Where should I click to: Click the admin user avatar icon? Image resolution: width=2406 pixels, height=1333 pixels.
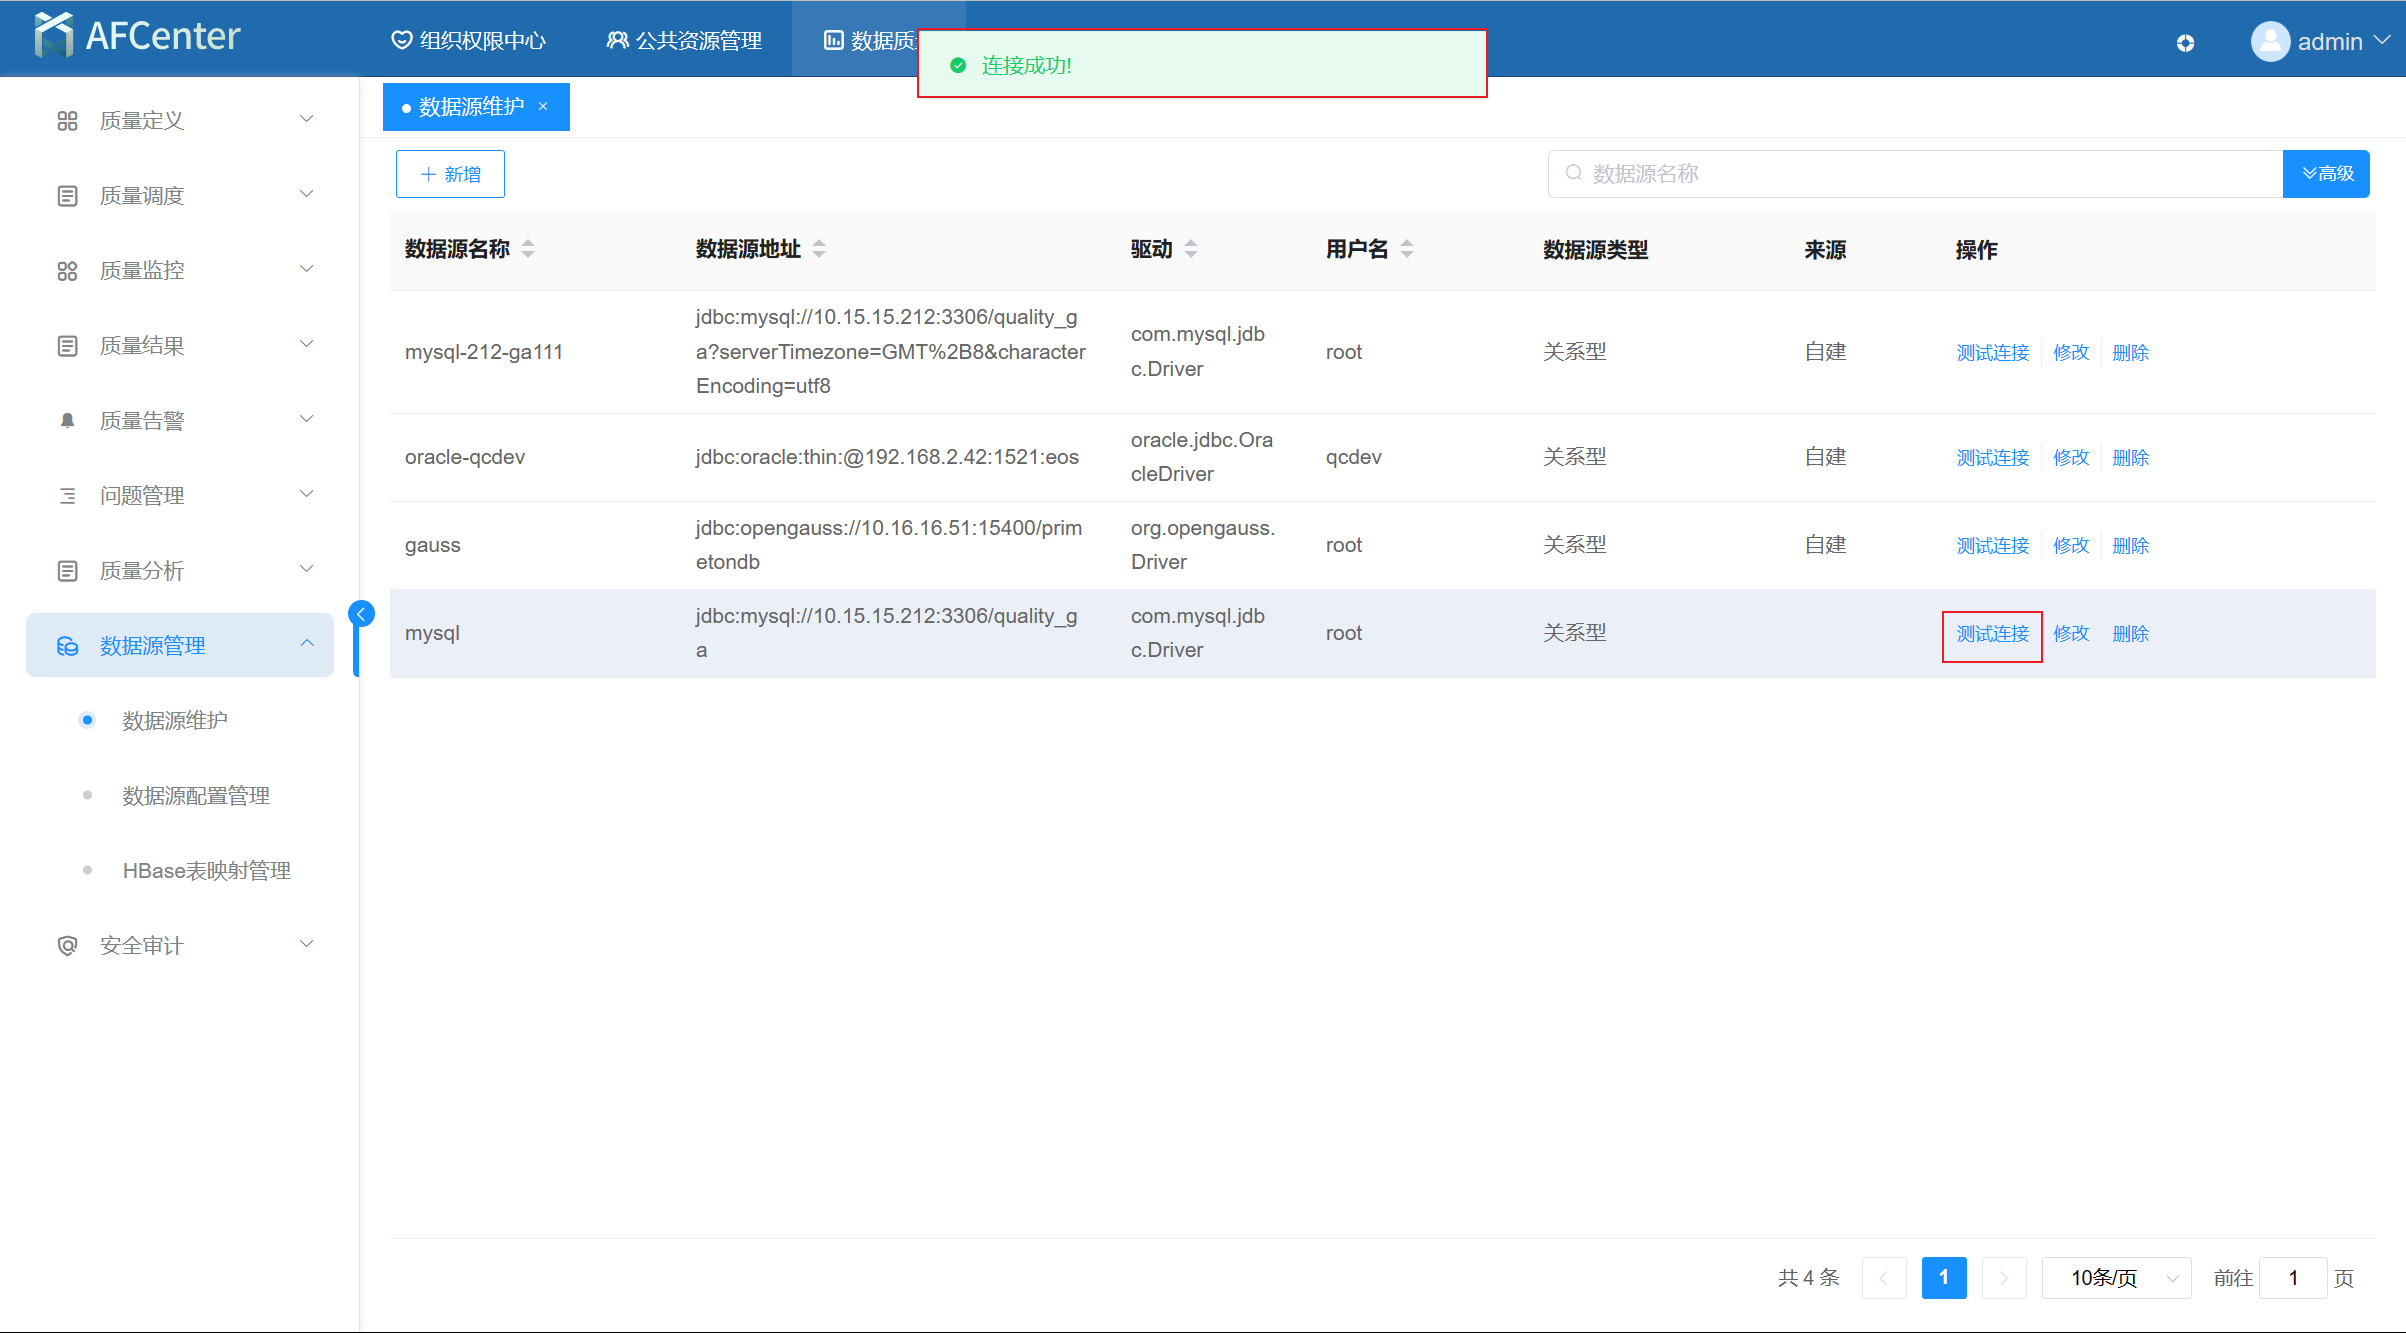[2270, 41]
